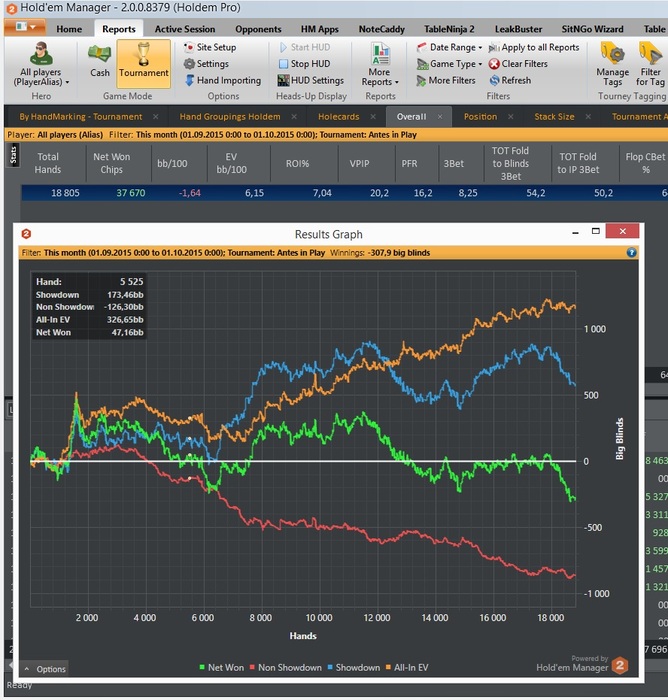The height and width of the screenshot is (700, 668).
Task: Open the More Reports menu
Action: click(x=380, y=65)
